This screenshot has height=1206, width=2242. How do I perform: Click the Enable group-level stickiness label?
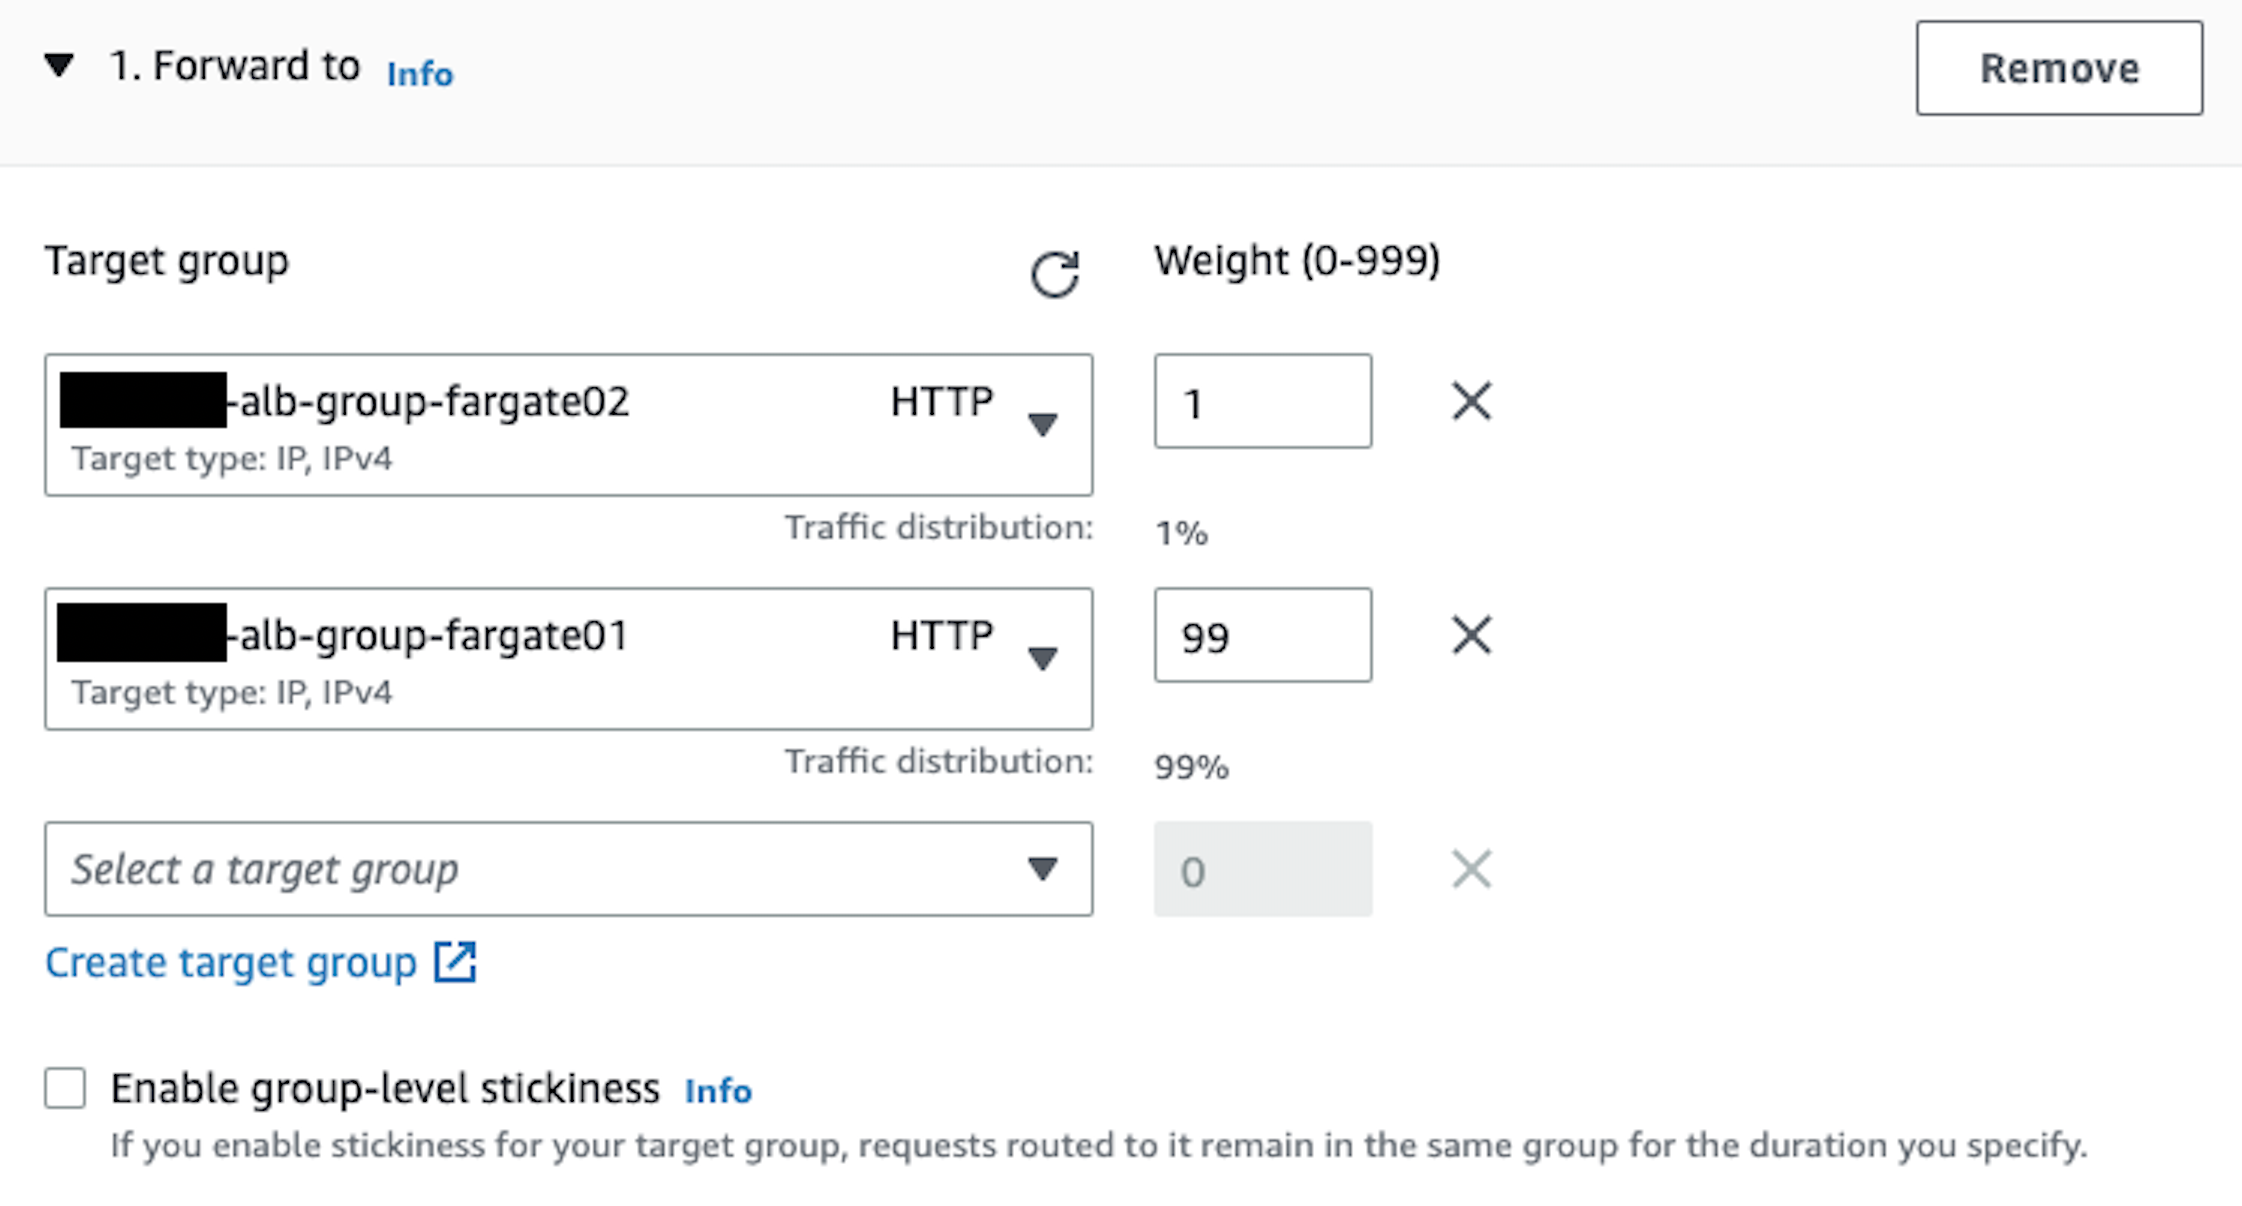click(385, 1088)
